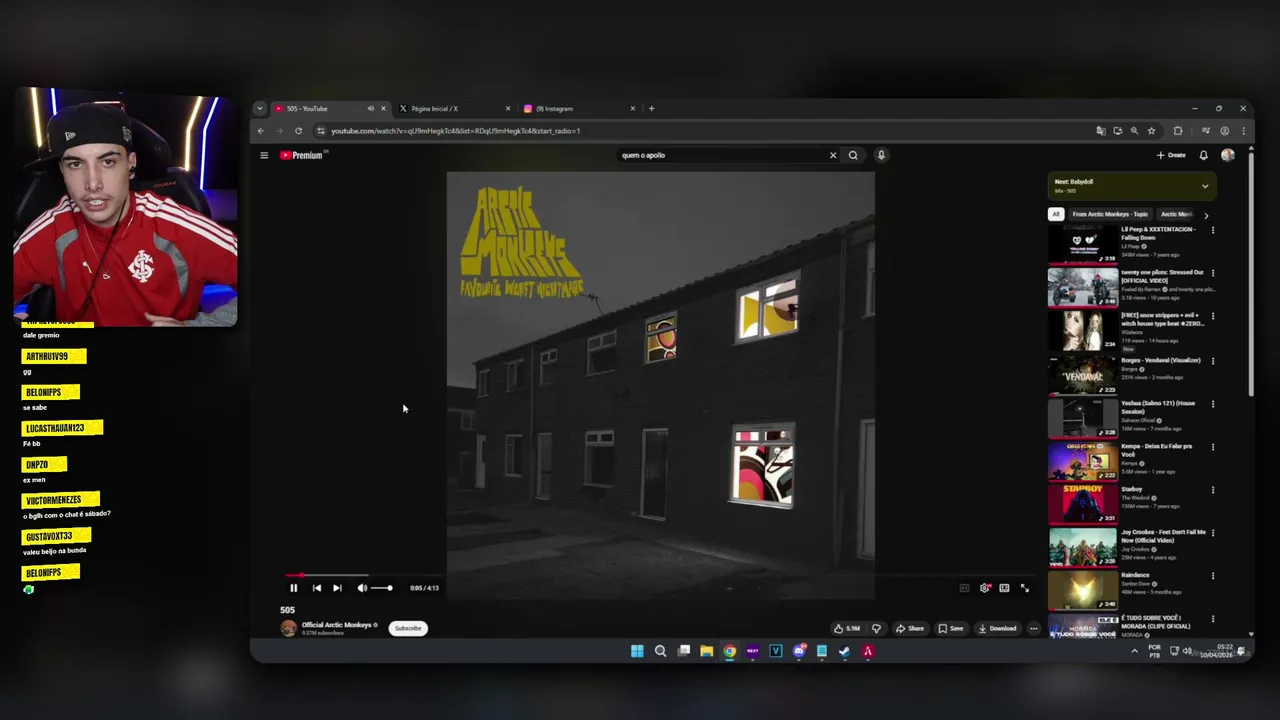Screen dimensions: 1280x720
Task: Click the youtube.com address bar URL
Action: pos(455,131)
